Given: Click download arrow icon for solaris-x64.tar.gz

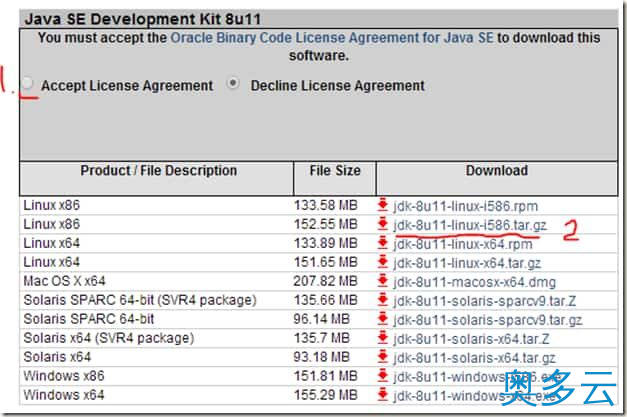Looking at the screenshot, I should pos(383,357).
